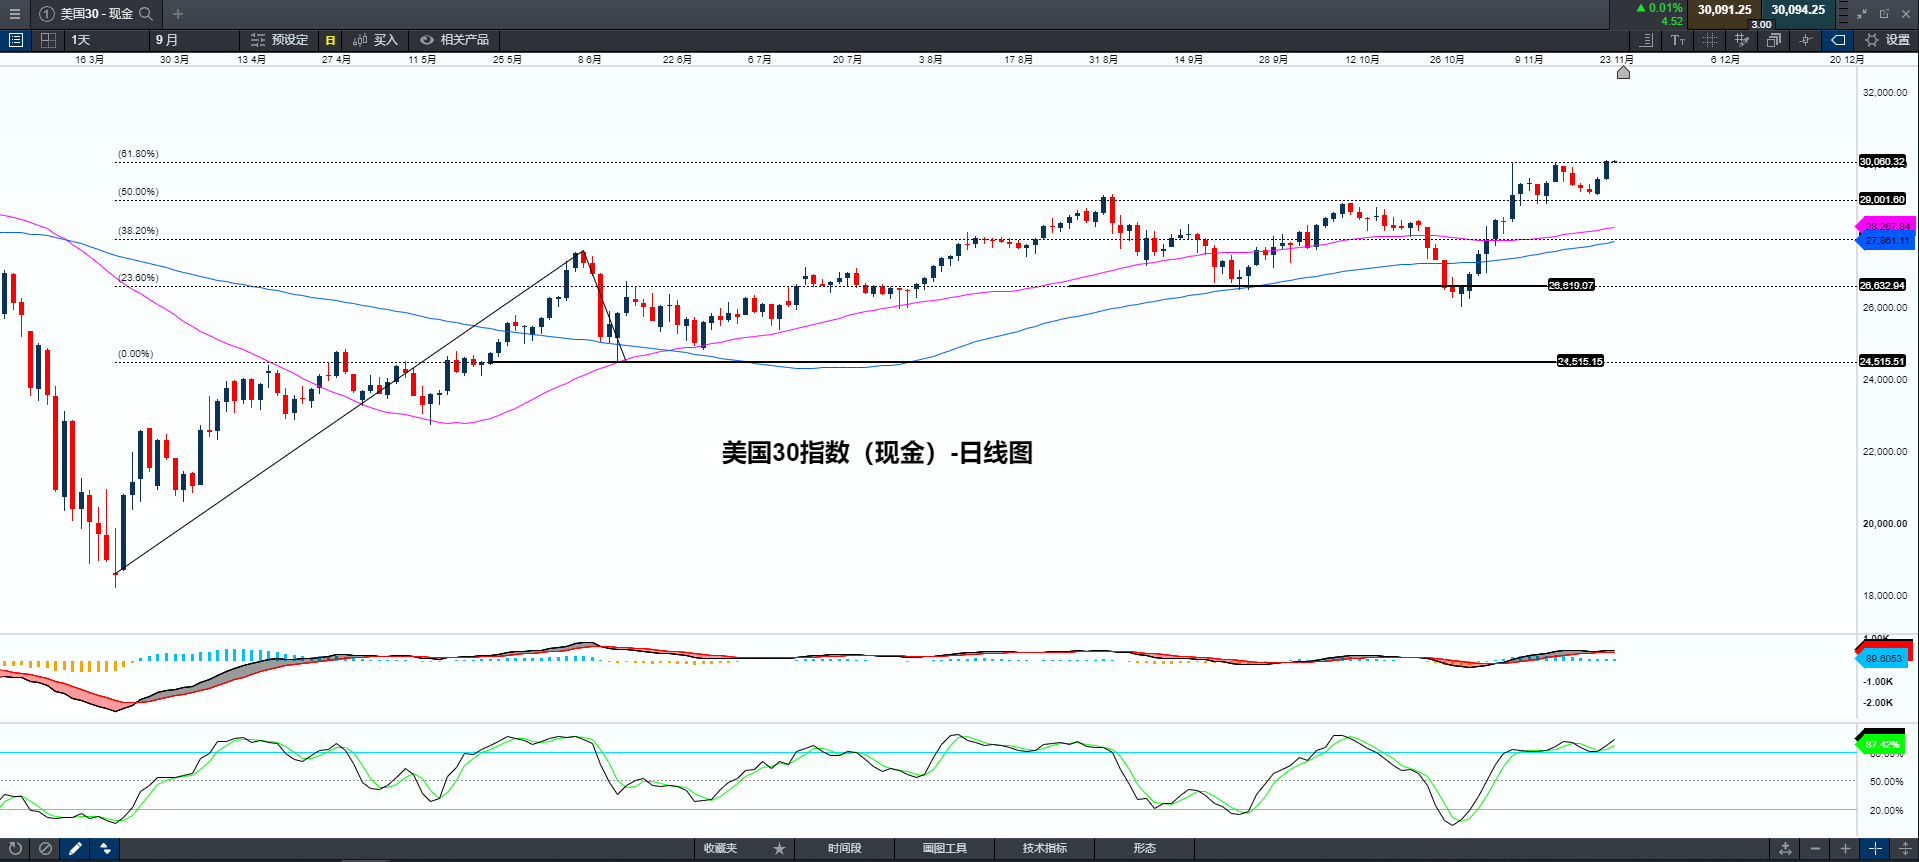Click the 买入 buy button
This screenshot has width=1919, height=862.
point(375,40)
